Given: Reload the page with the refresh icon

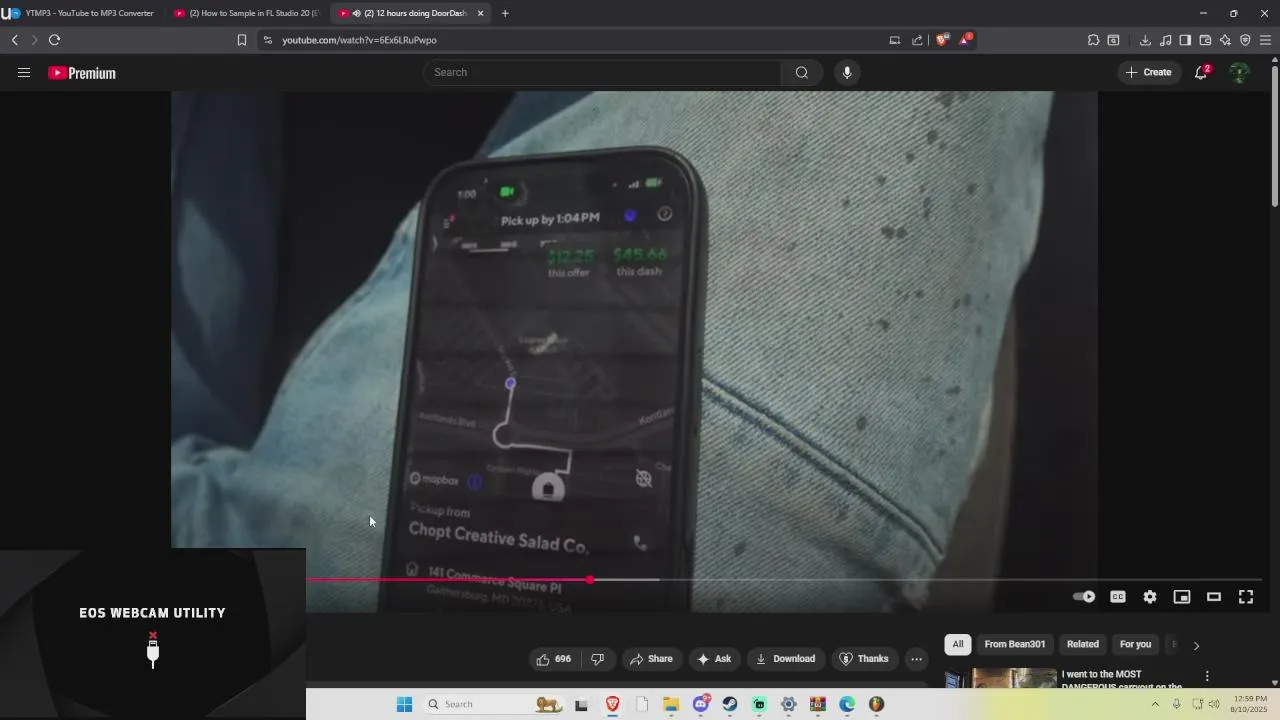Looking at the screenshot, I should pyautogui.click(x=54, y=40).
